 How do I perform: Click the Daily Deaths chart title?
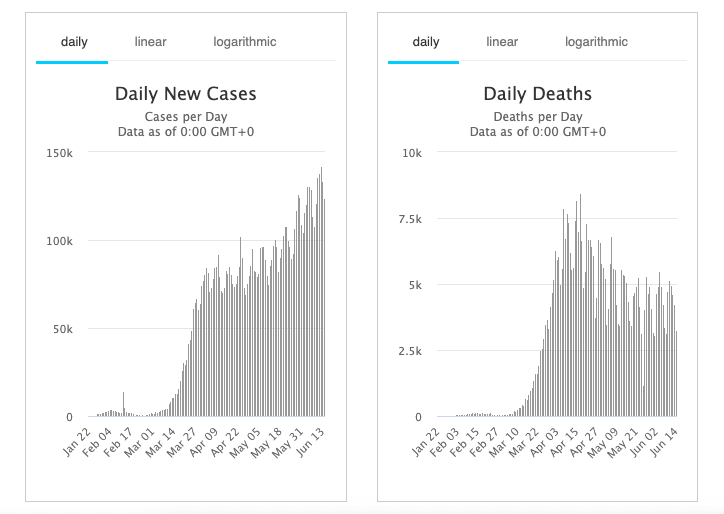click(x=538, y=94)
